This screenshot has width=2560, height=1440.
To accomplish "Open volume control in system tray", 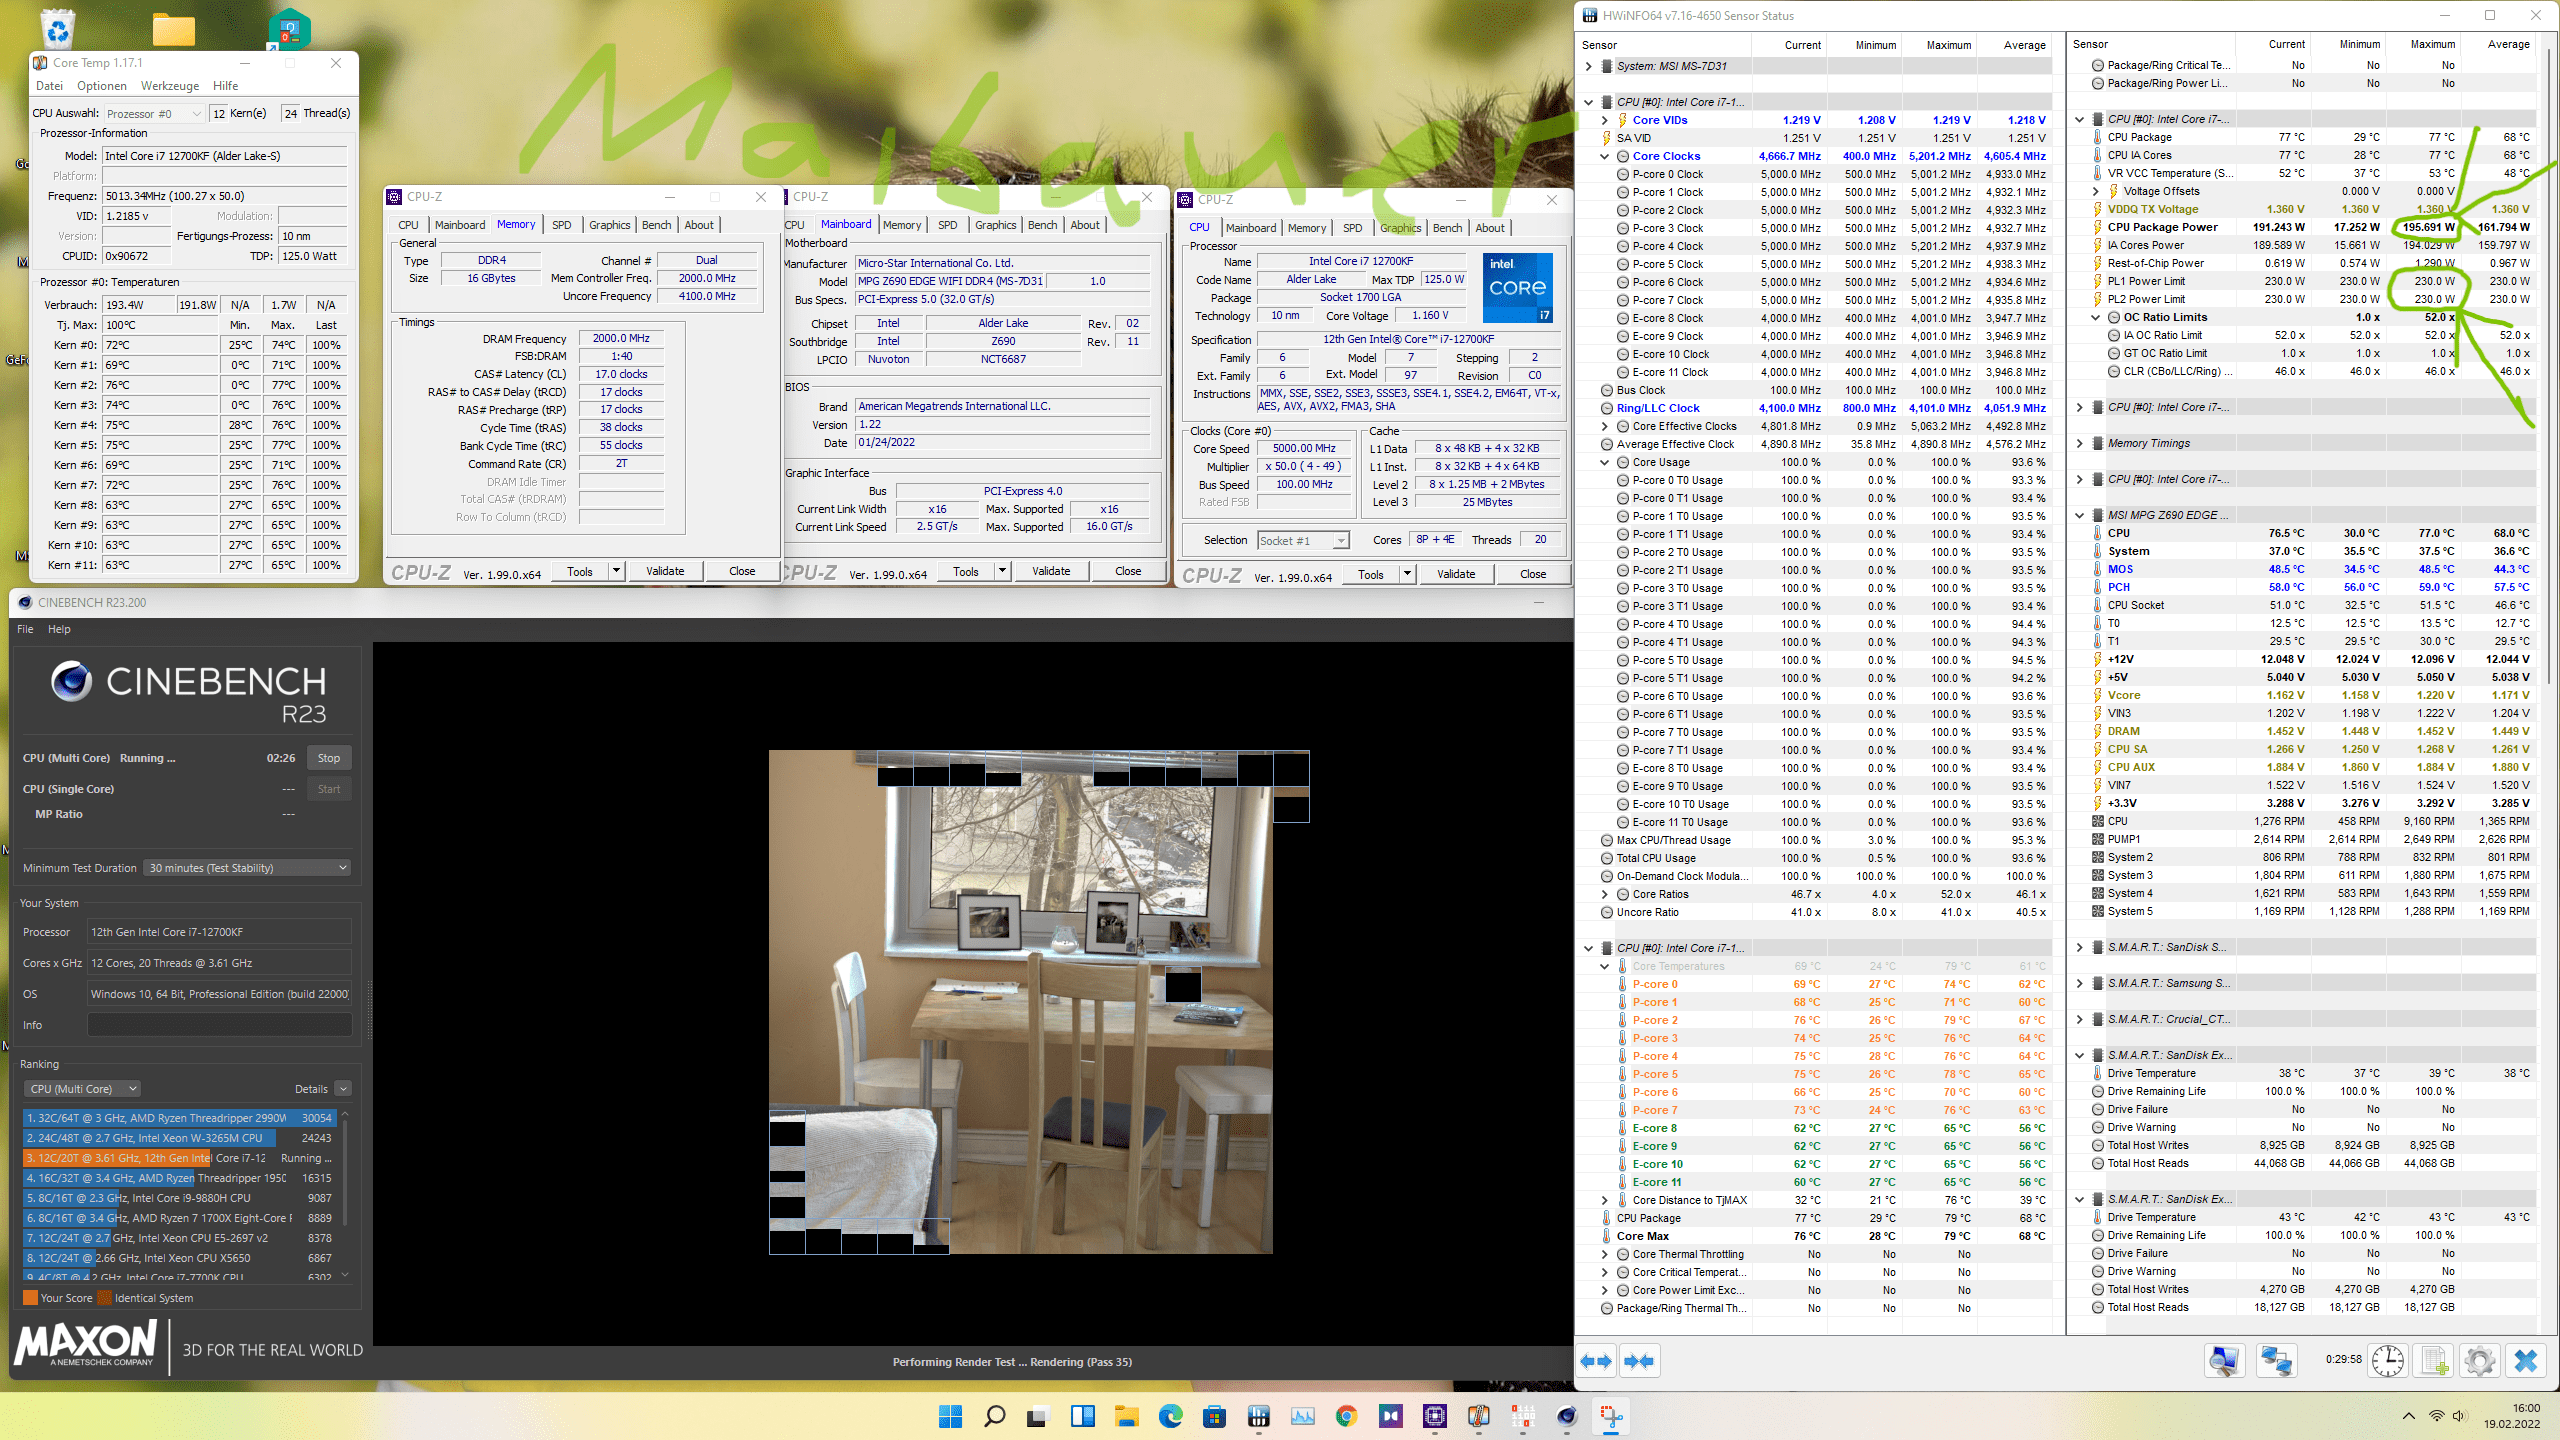I will [x=2459, y=1416].
